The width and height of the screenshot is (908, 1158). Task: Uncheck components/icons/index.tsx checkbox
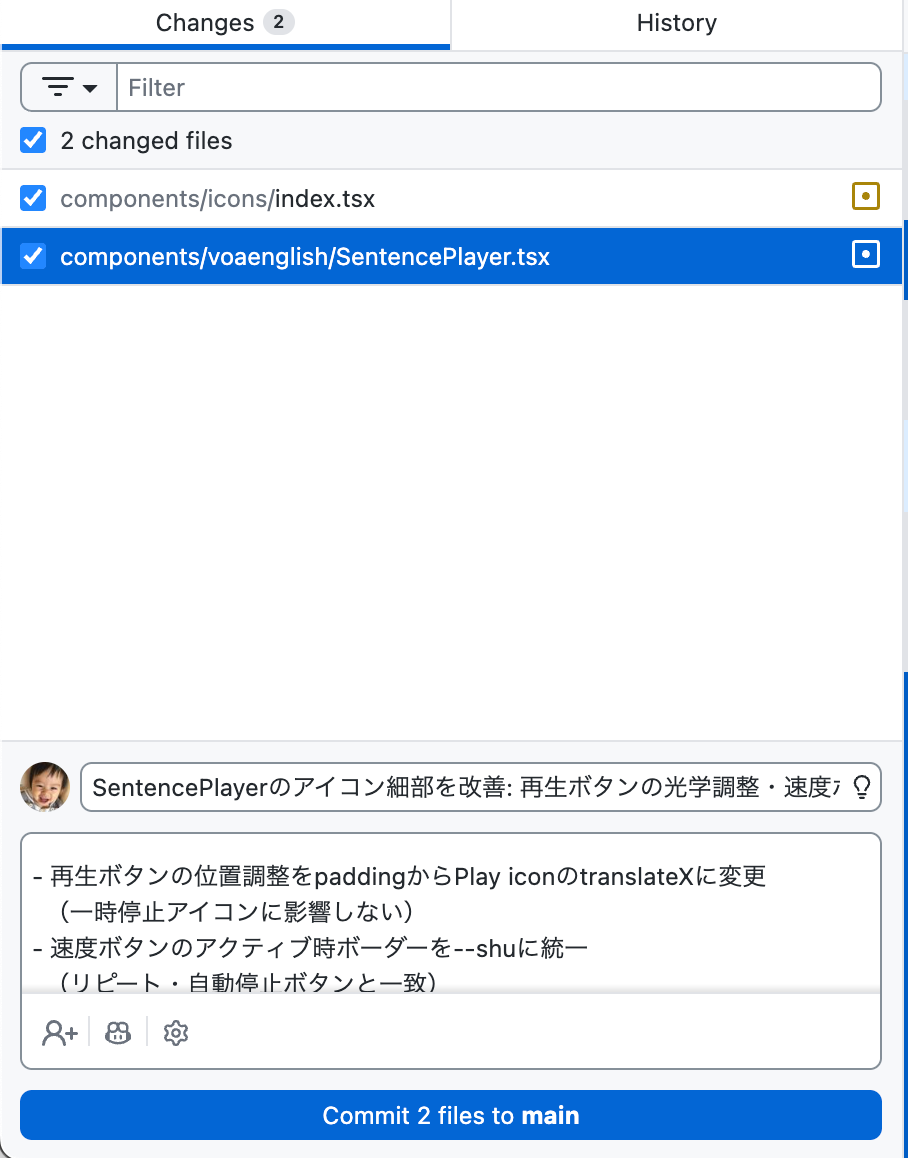[x=33, y=198]
